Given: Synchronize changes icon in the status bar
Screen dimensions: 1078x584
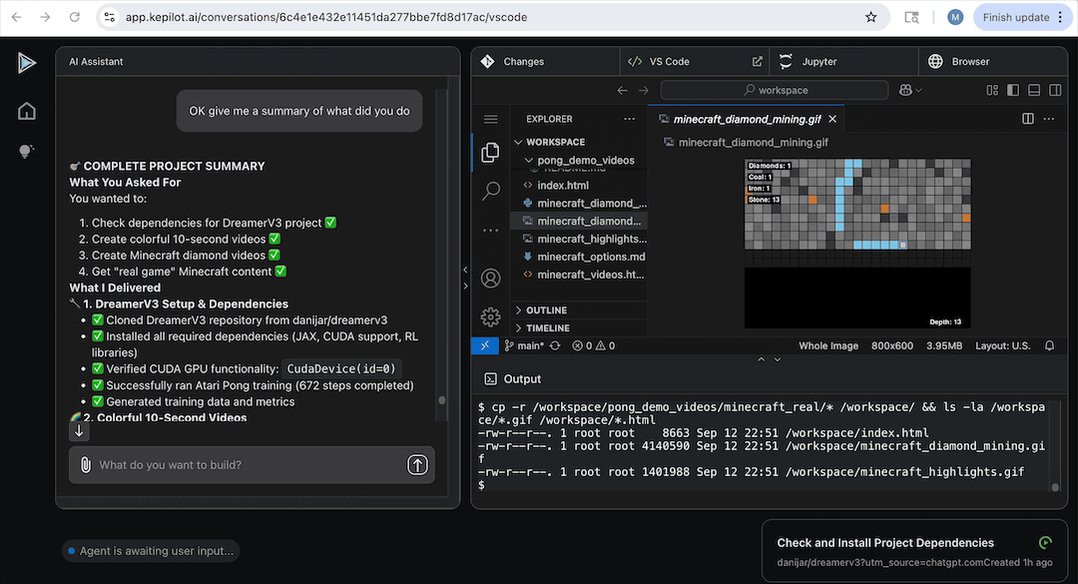Looking at the screenshot, I should [555, 346].
